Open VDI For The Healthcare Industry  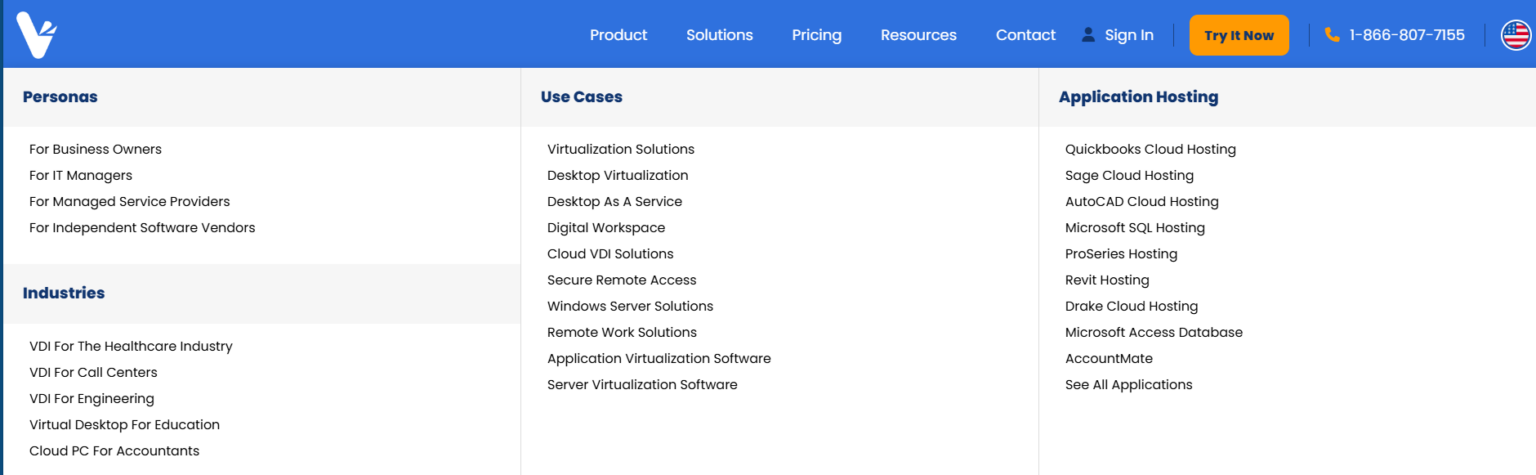131,346
